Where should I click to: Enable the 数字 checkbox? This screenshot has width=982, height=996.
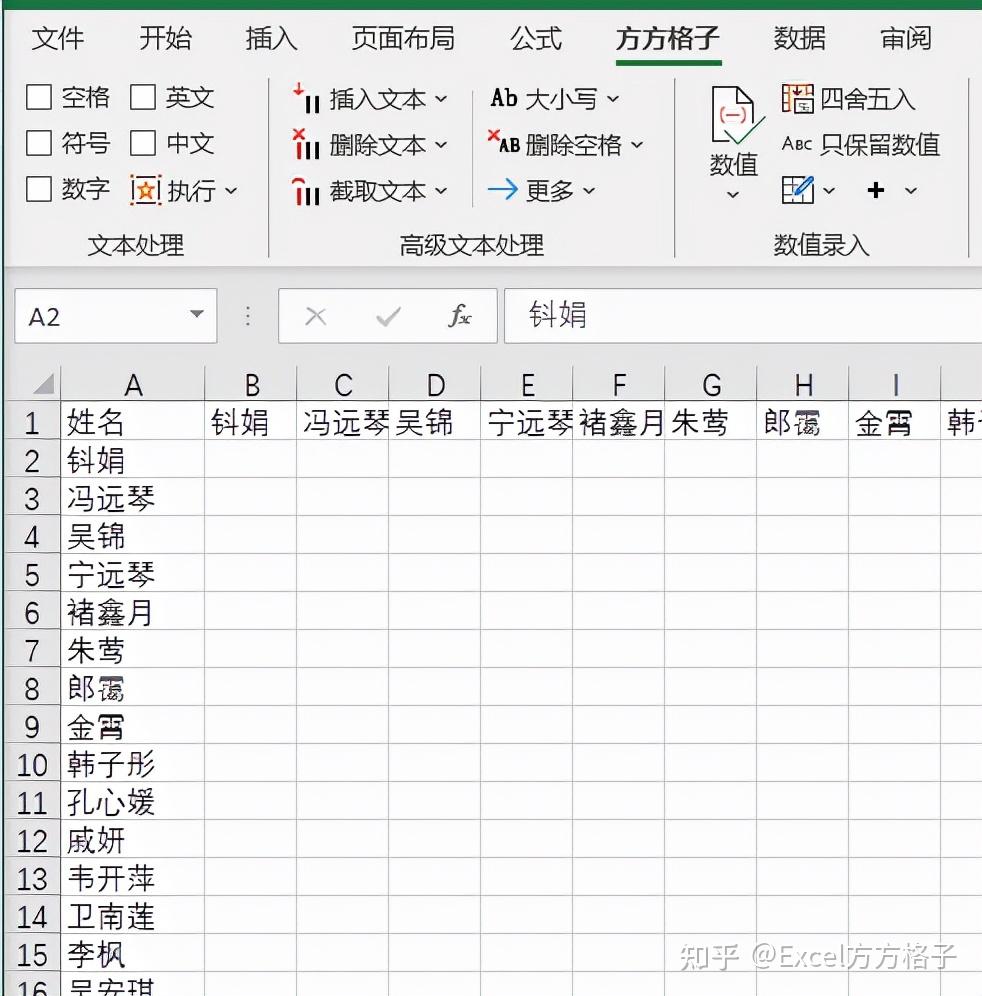coord(38,189)
